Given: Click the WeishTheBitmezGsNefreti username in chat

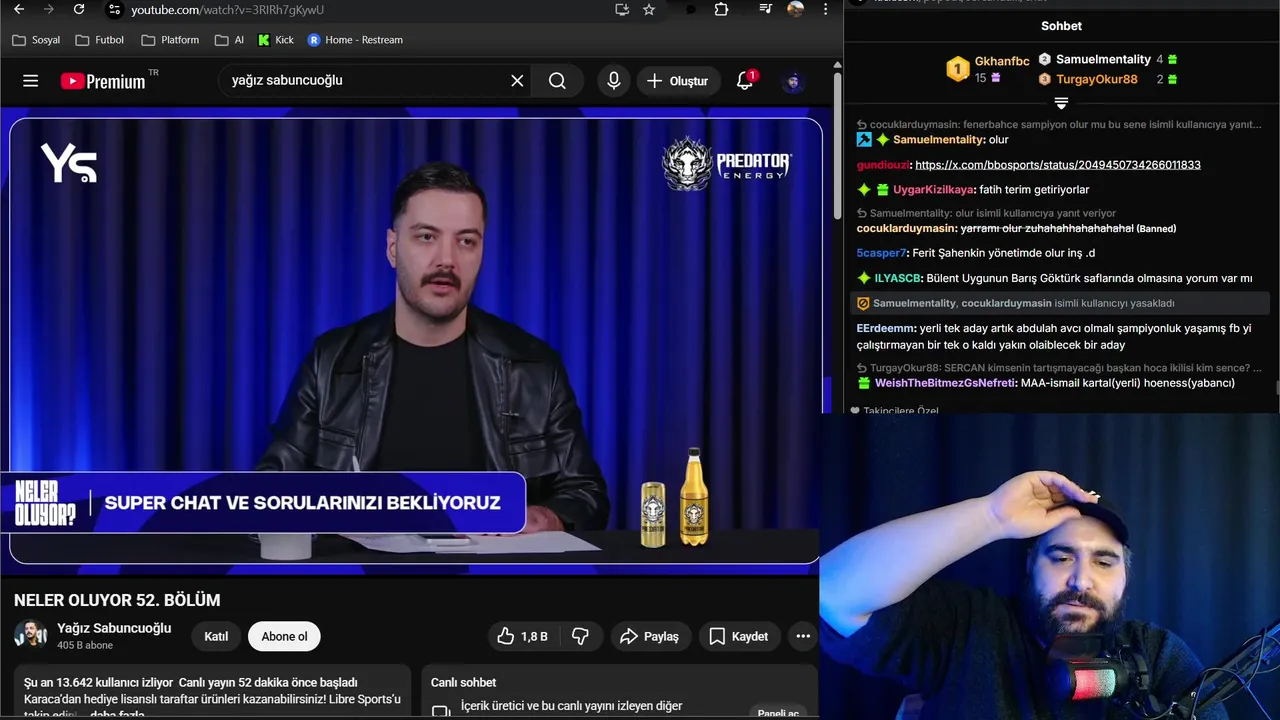Looking at the screenshot, I should [x=945, y=383].
